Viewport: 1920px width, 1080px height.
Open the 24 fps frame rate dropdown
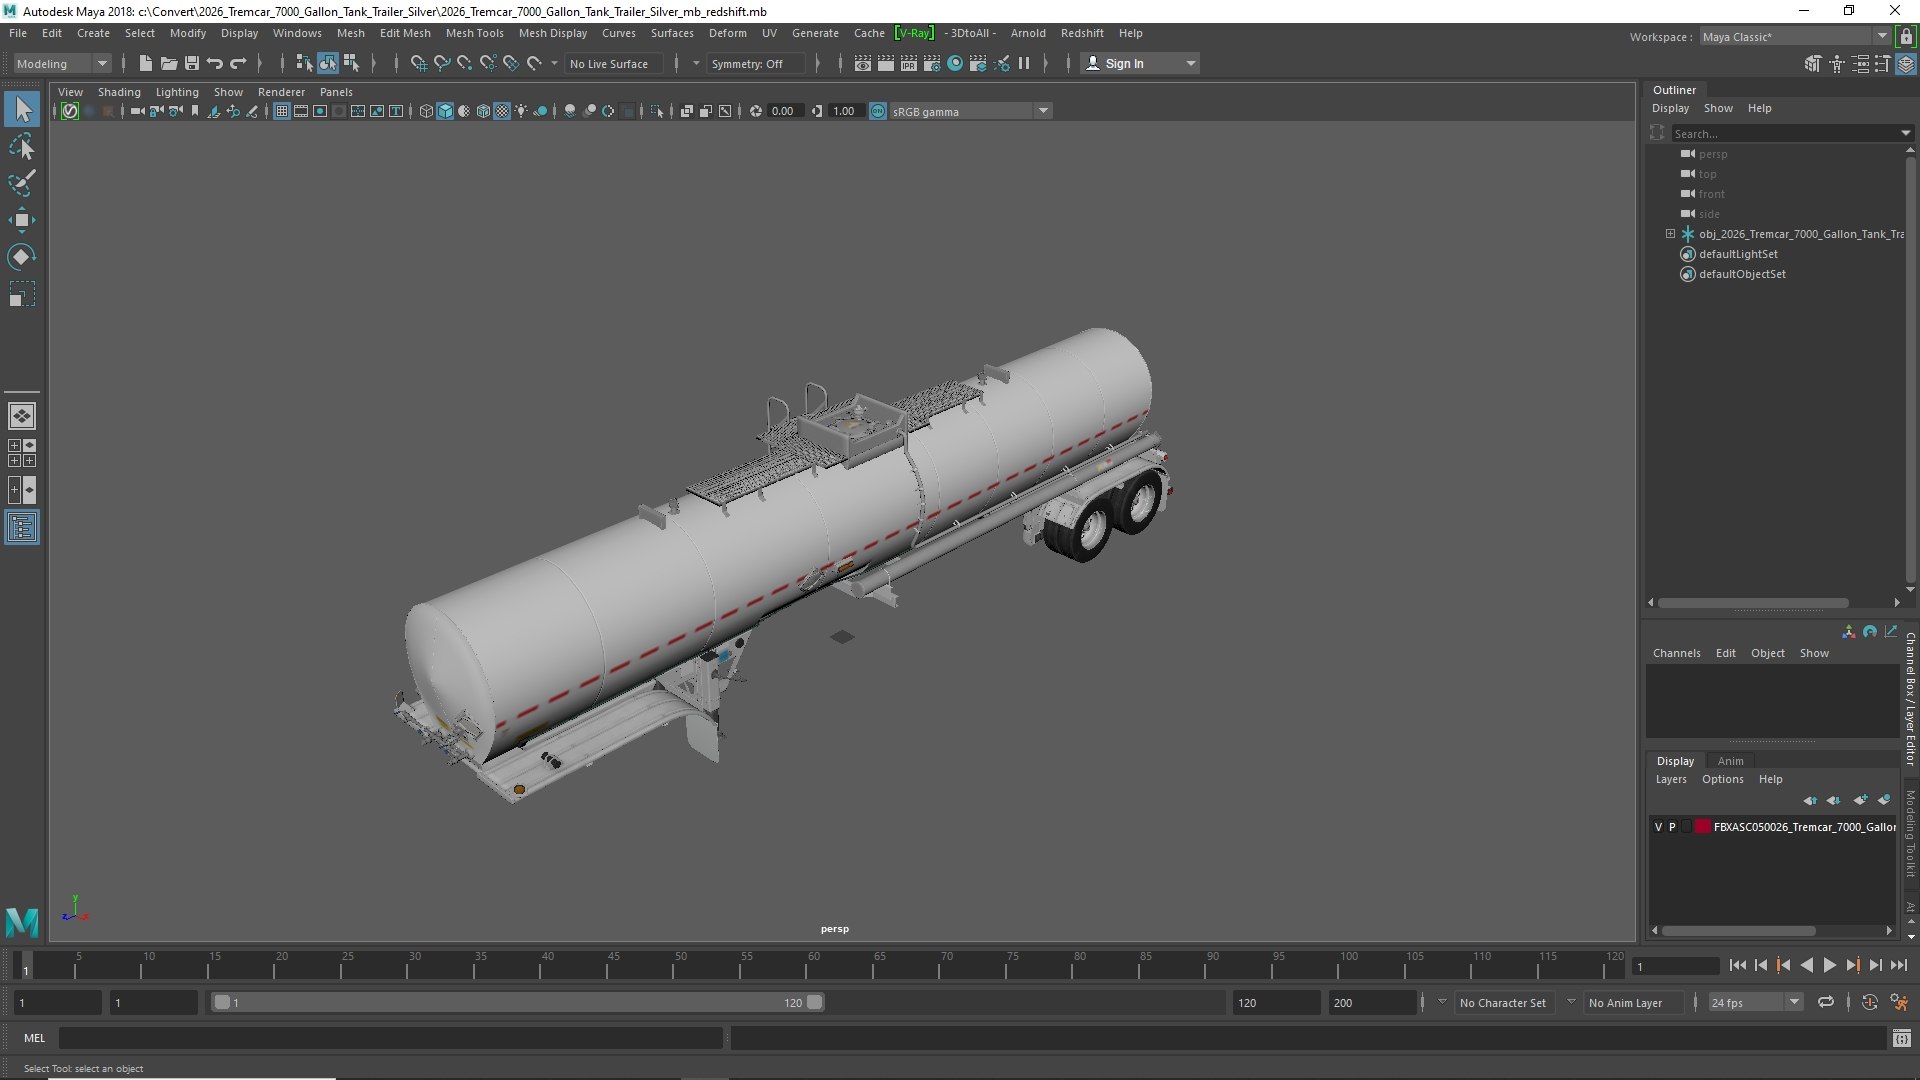pos(1755,1002)
